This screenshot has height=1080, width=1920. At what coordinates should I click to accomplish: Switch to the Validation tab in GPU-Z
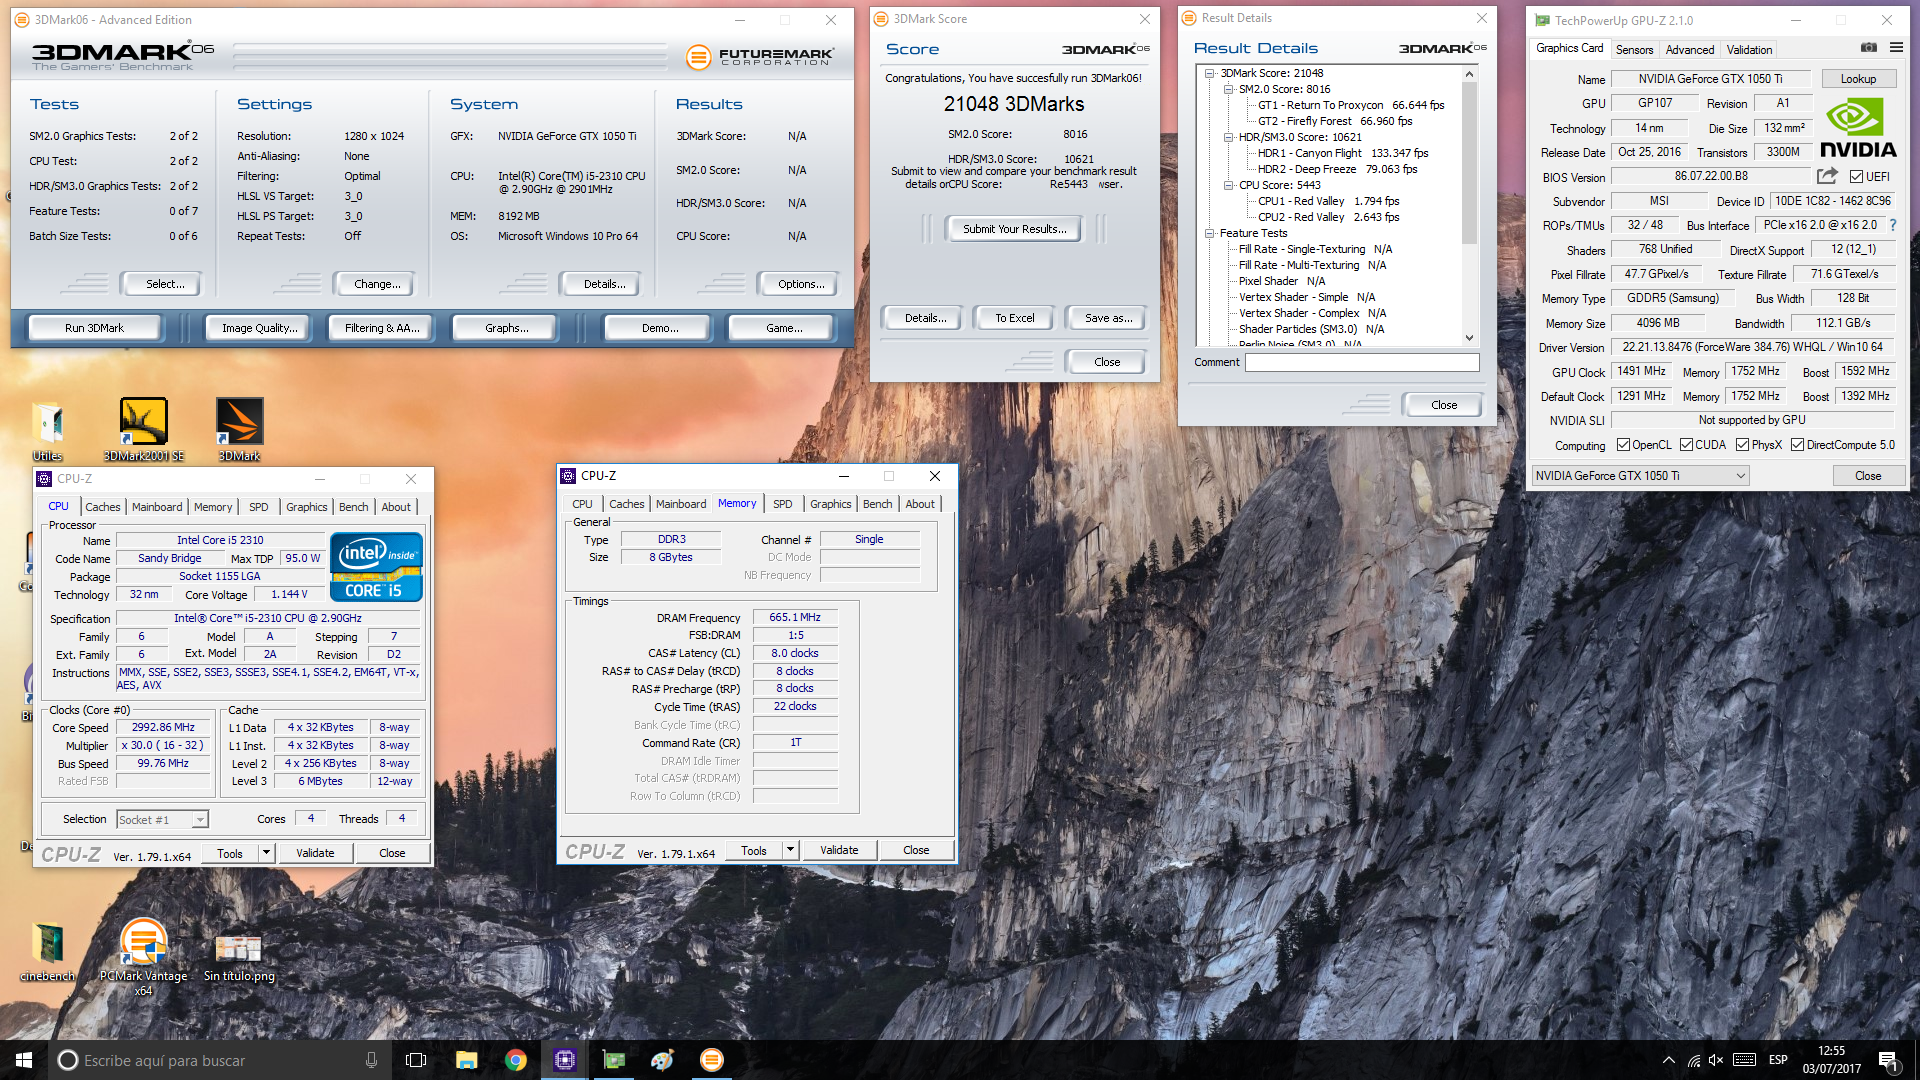click(1749, 49)
